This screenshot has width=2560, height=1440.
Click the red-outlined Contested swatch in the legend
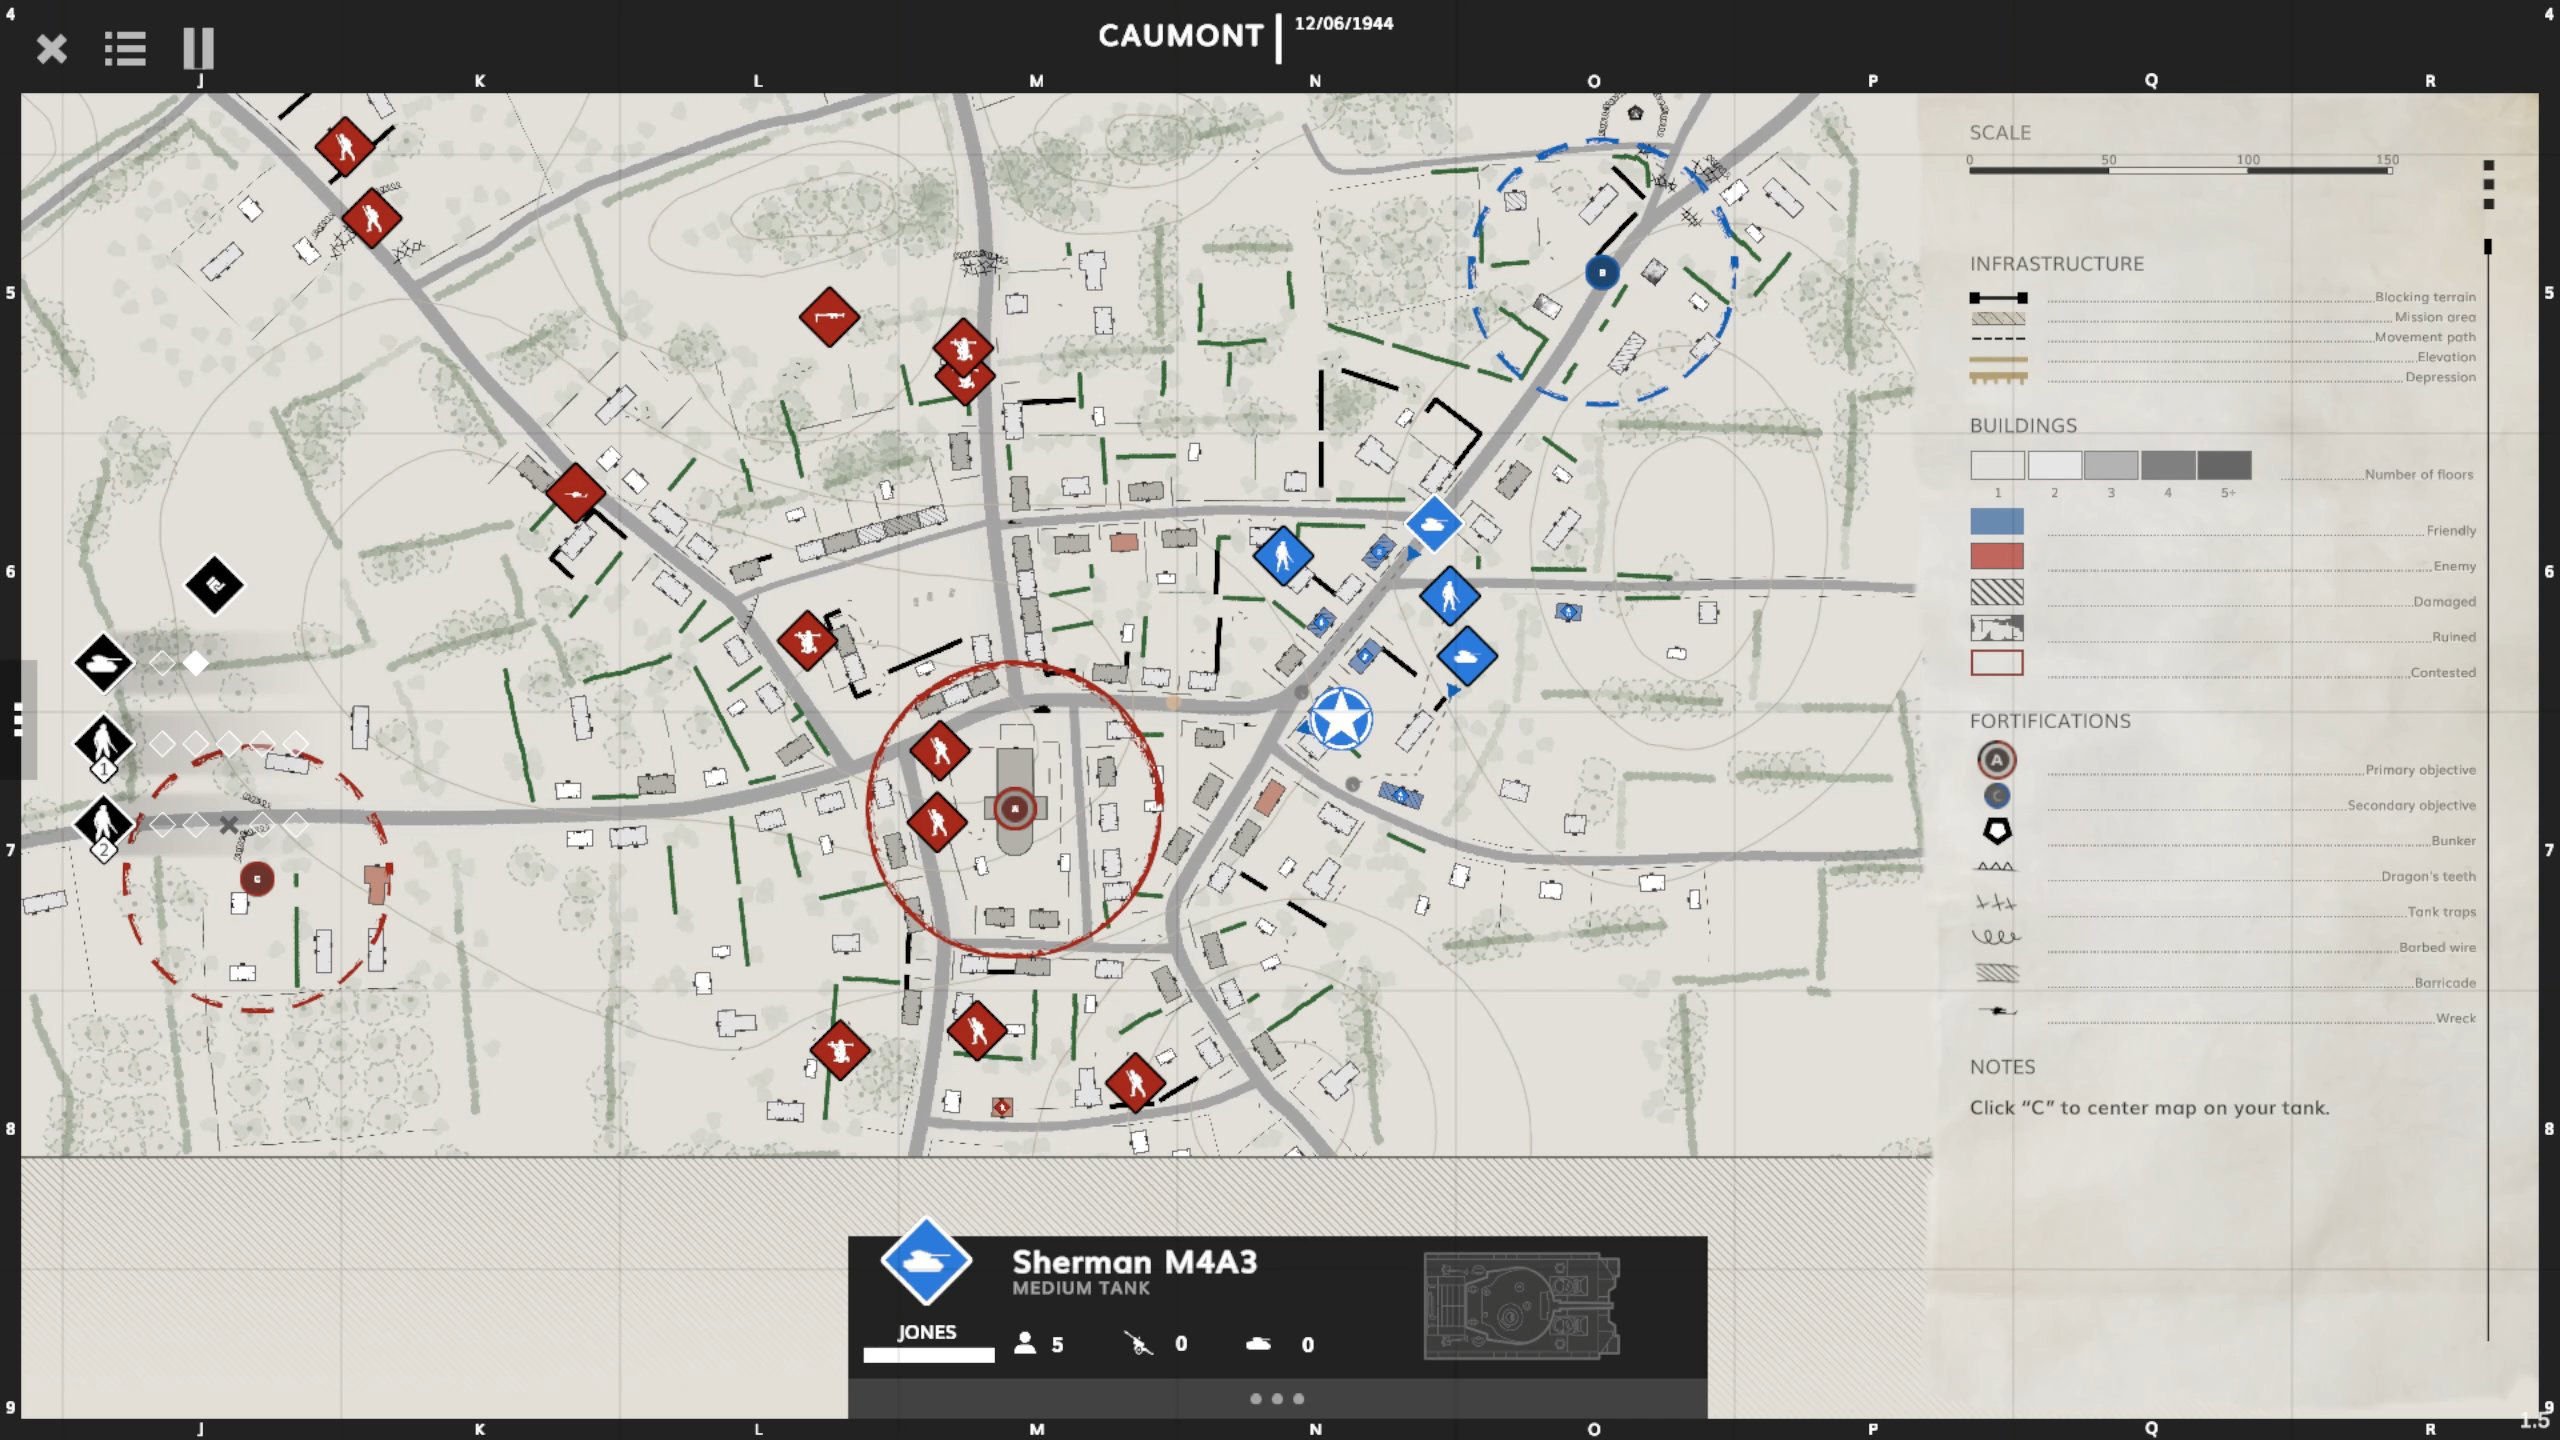[1996, 663]
